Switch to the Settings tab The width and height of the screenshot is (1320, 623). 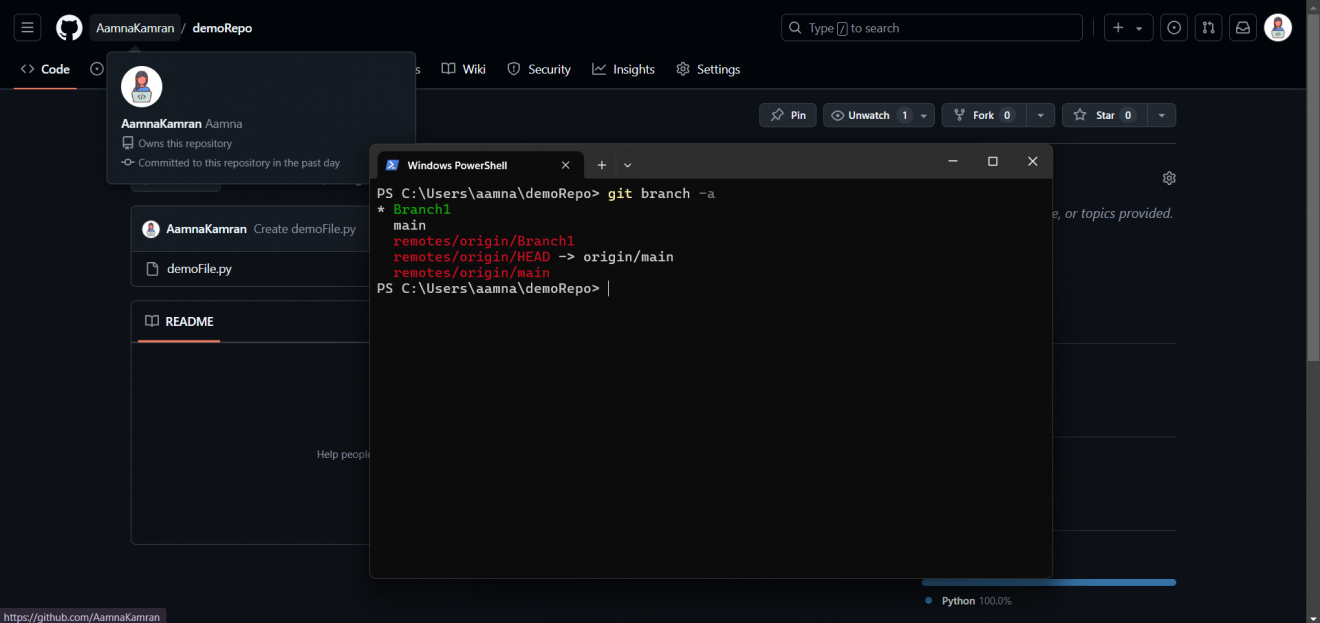717,69
